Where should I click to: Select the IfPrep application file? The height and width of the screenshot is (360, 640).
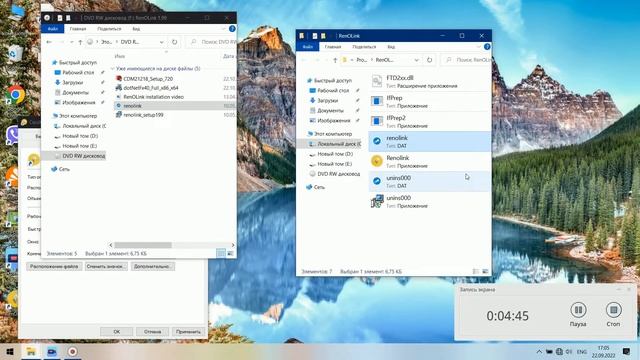429,101
